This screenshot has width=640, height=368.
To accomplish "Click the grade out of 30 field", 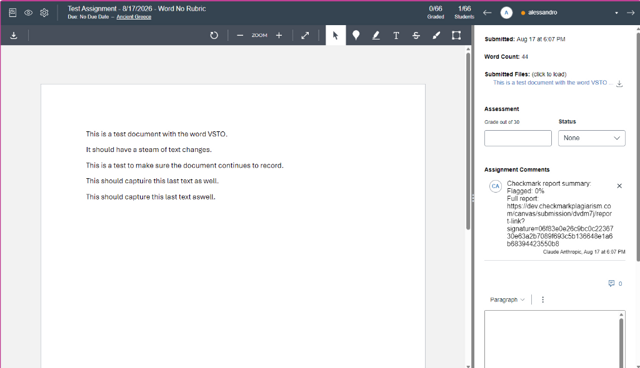I will coord(518,138).
